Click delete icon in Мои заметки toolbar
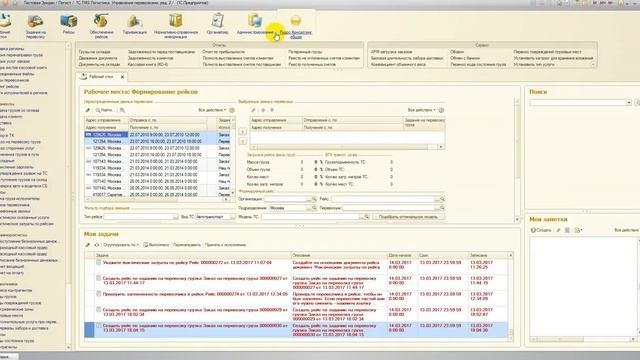Image resolution: width=640 pixels, height=360 pixels. [x=567, y=230]
